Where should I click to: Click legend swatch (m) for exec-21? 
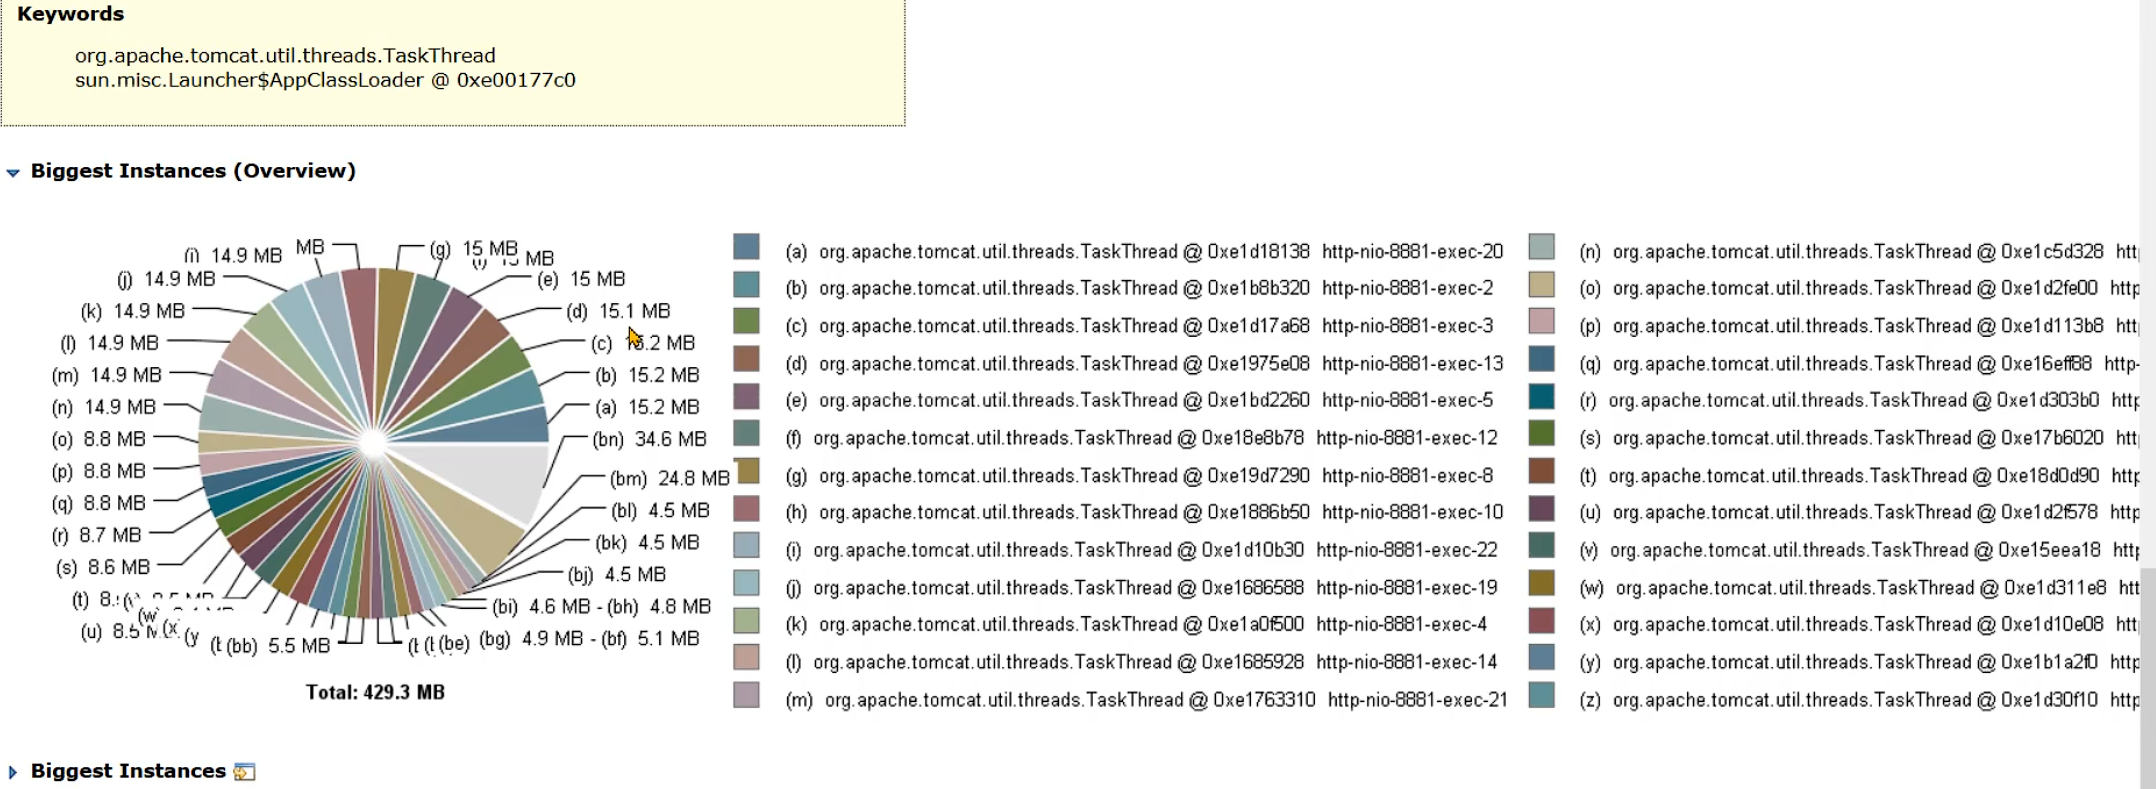point(746,695)
